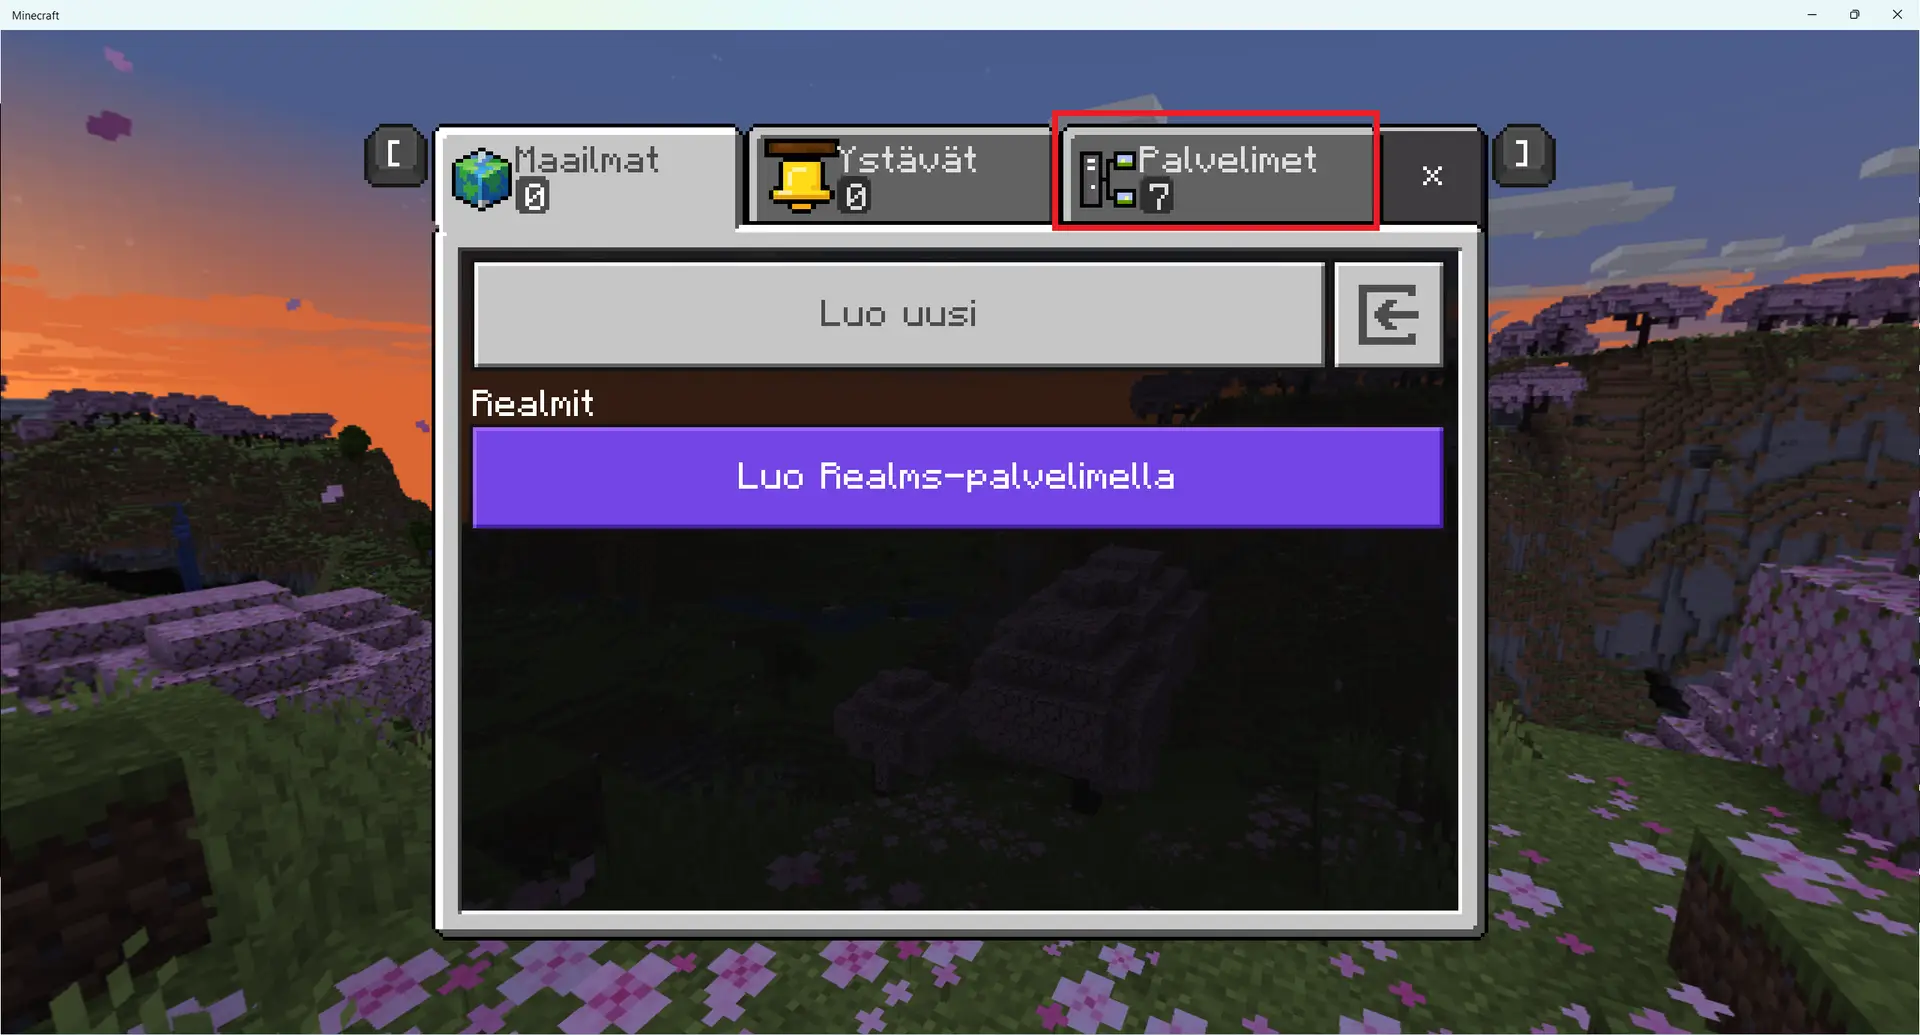Click the right bracket next-tab button
The width and height of the screenshot is (1920, 1035).
1523,155
